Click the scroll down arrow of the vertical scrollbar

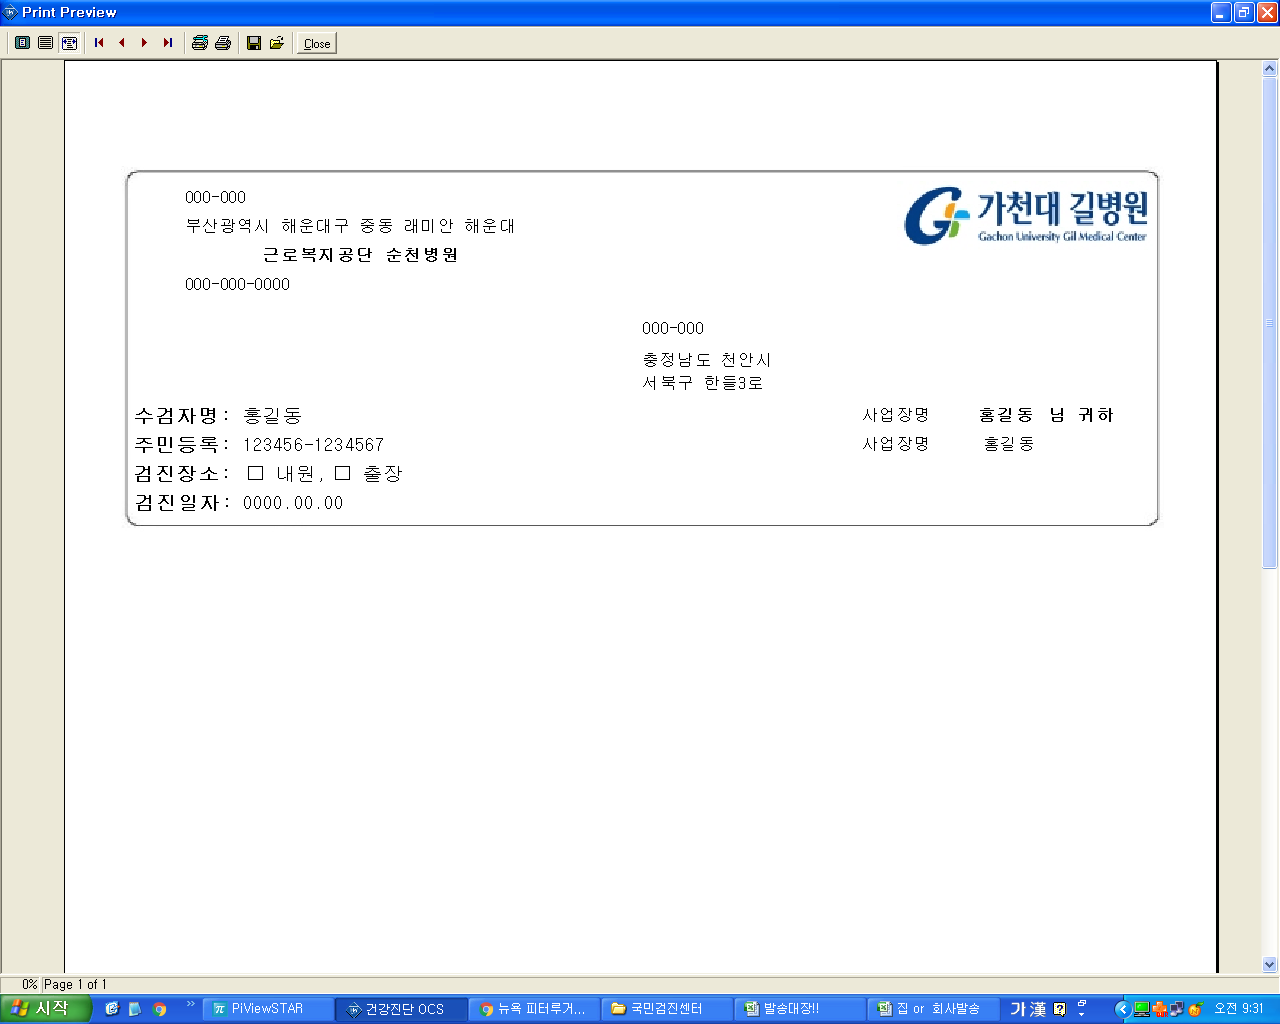[x=1270, y=965]
